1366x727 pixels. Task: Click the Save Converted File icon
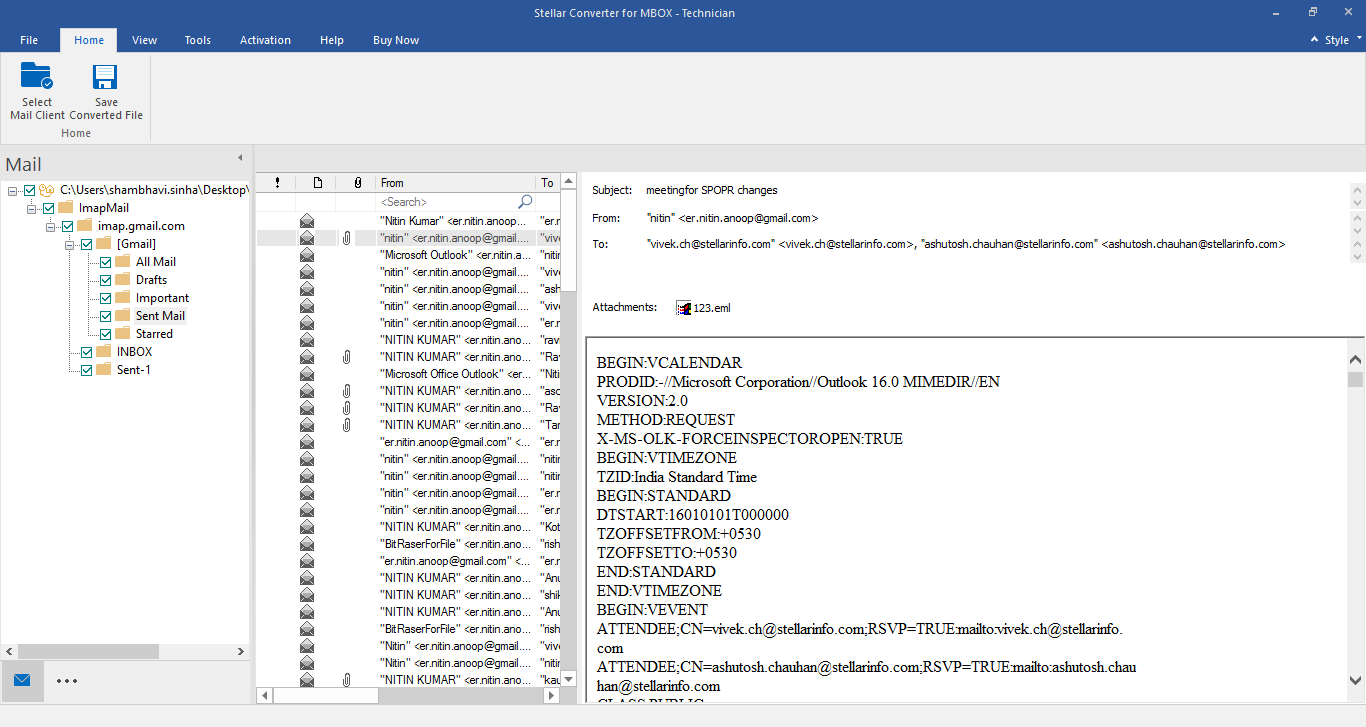point(106,78)
